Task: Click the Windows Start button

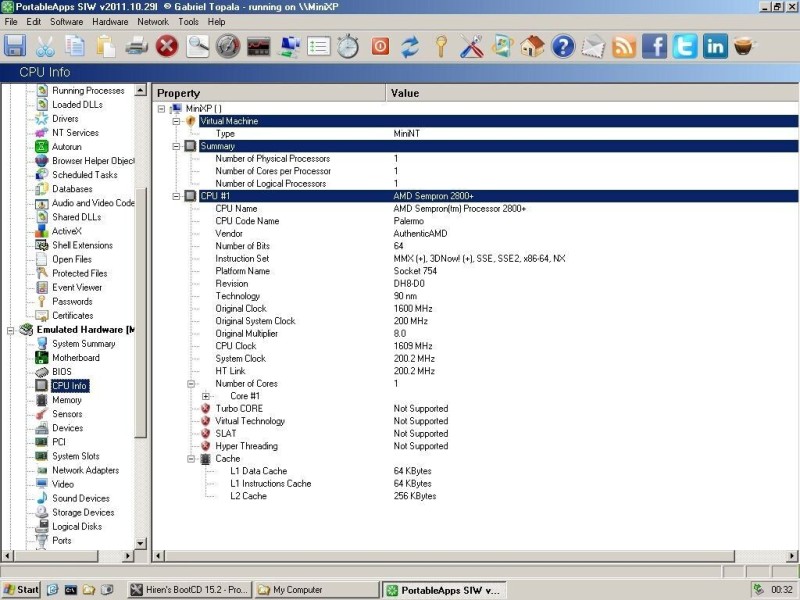Action: pos(21,590)
